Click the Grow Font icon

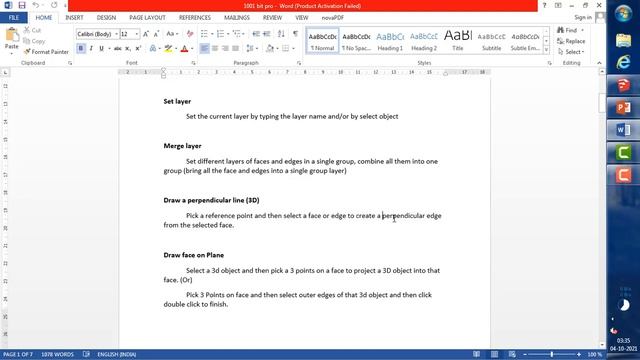146,34
